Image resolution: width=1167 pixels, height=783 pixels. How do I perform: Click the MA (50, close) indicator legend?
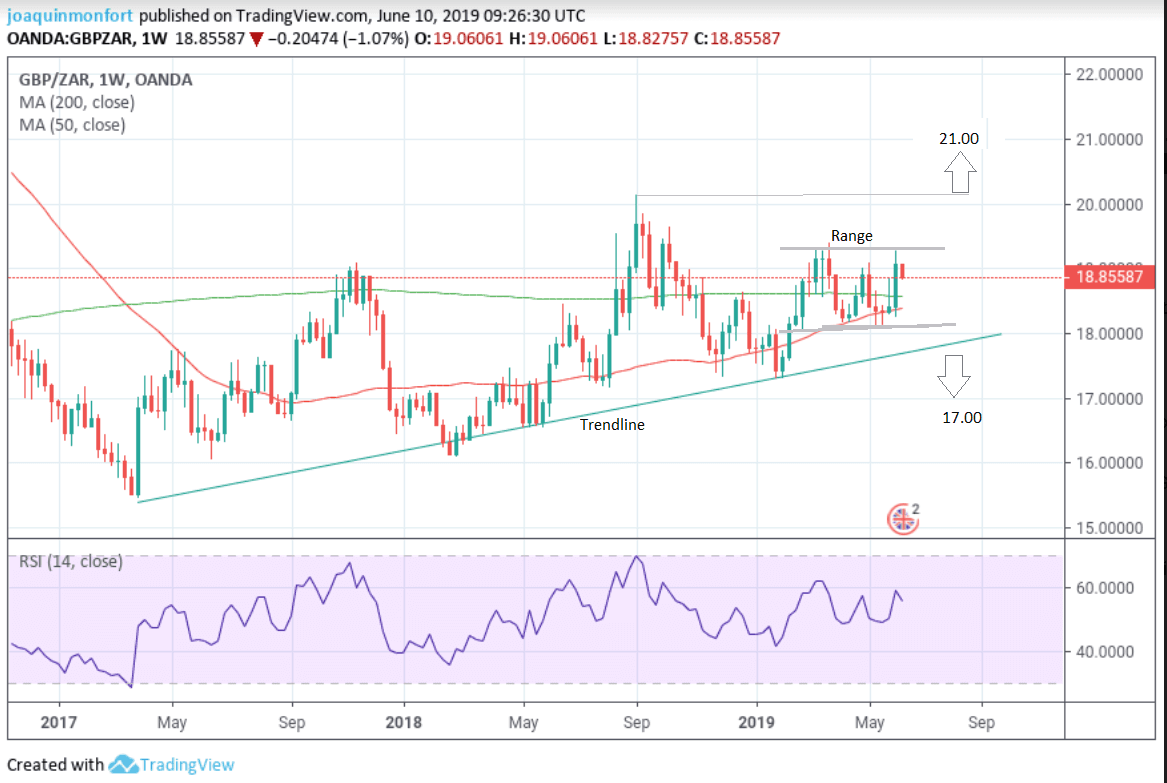(72, 125)
